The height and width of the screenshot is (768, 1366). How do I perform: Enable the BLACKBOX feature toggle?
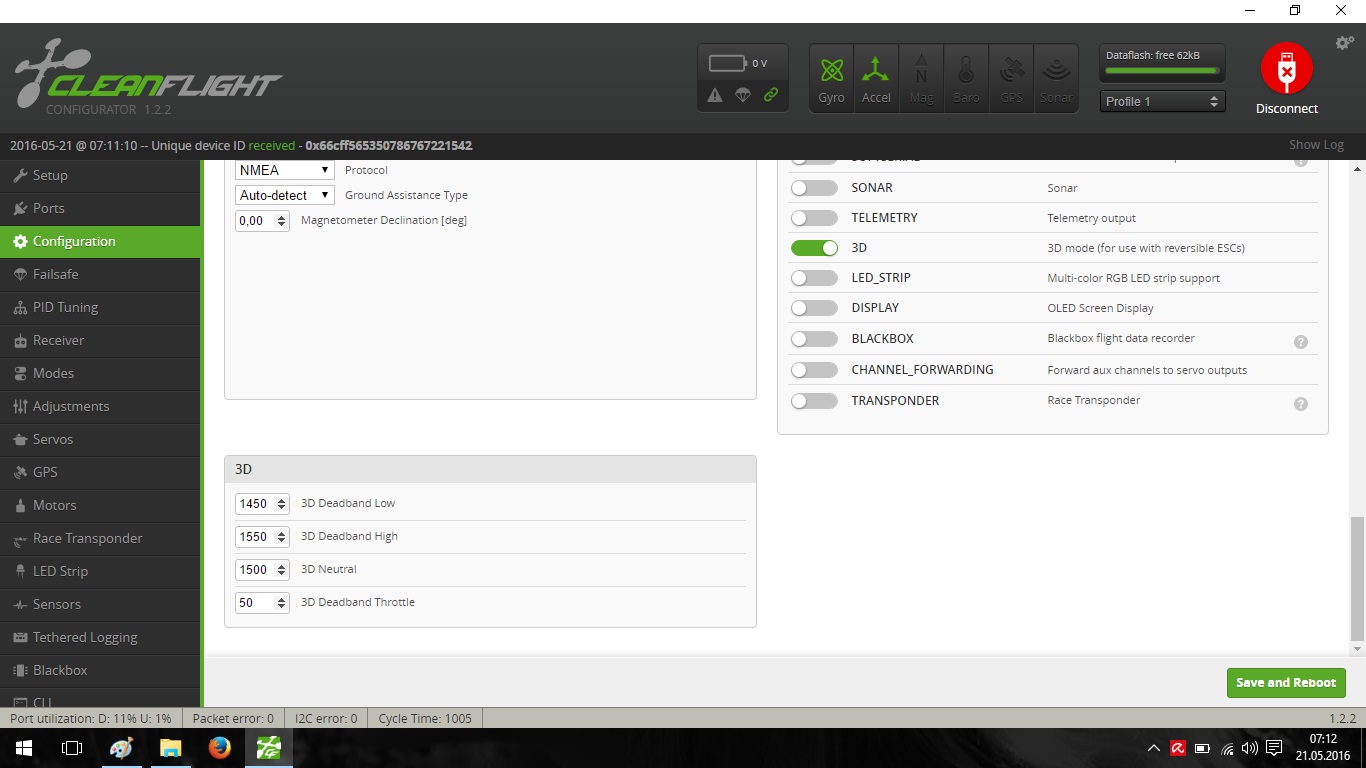[814, 339]
